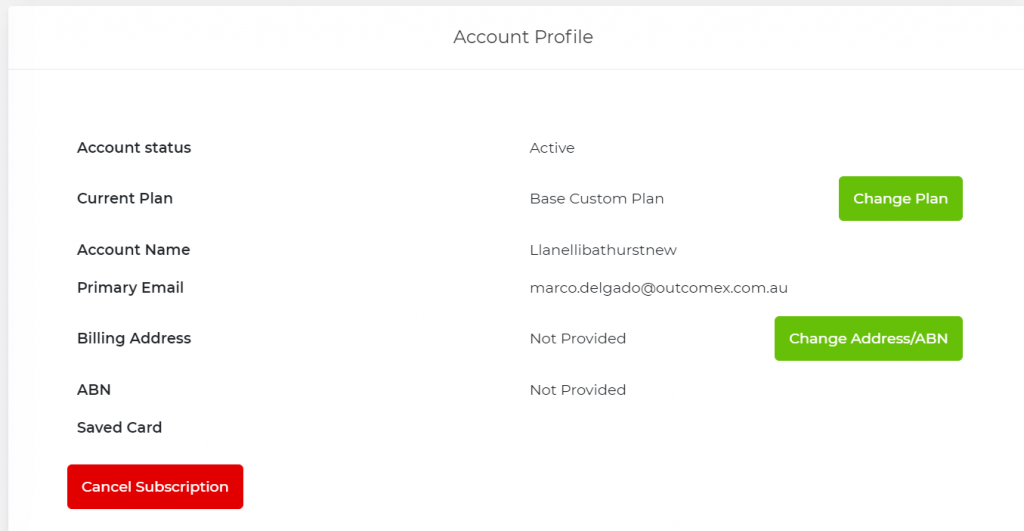Click the ABN field label

tap(94, 390)
